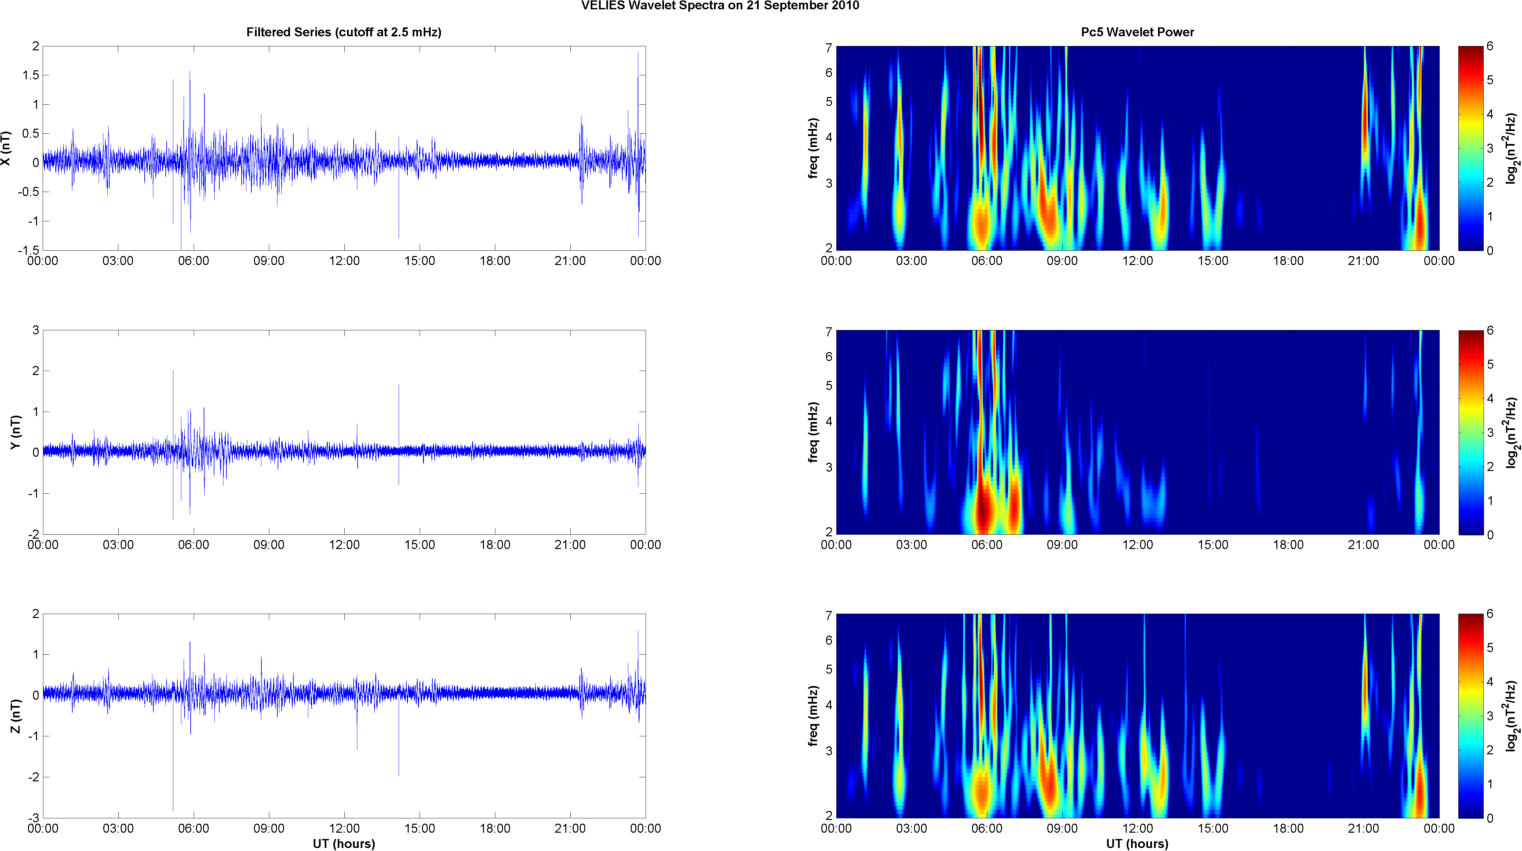Click the Z component wavelet power spectrogram
Image resolution: width=1522 pixels, height=851 pixels.
[1137, 716]
